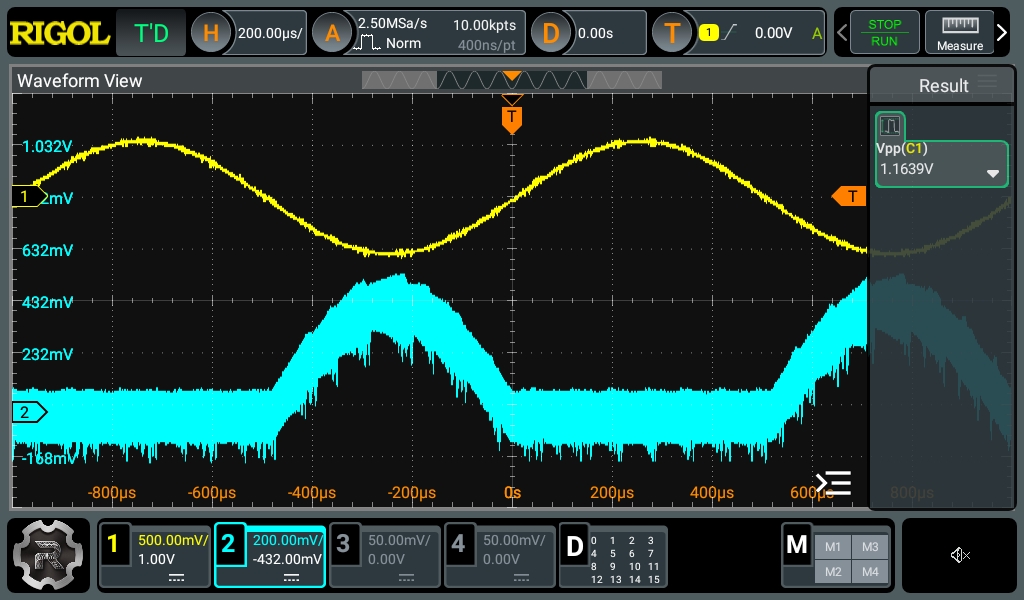Enable channel 3 label
The width and height of the screenshot is (1024, 600).
[x=344, y=543]
